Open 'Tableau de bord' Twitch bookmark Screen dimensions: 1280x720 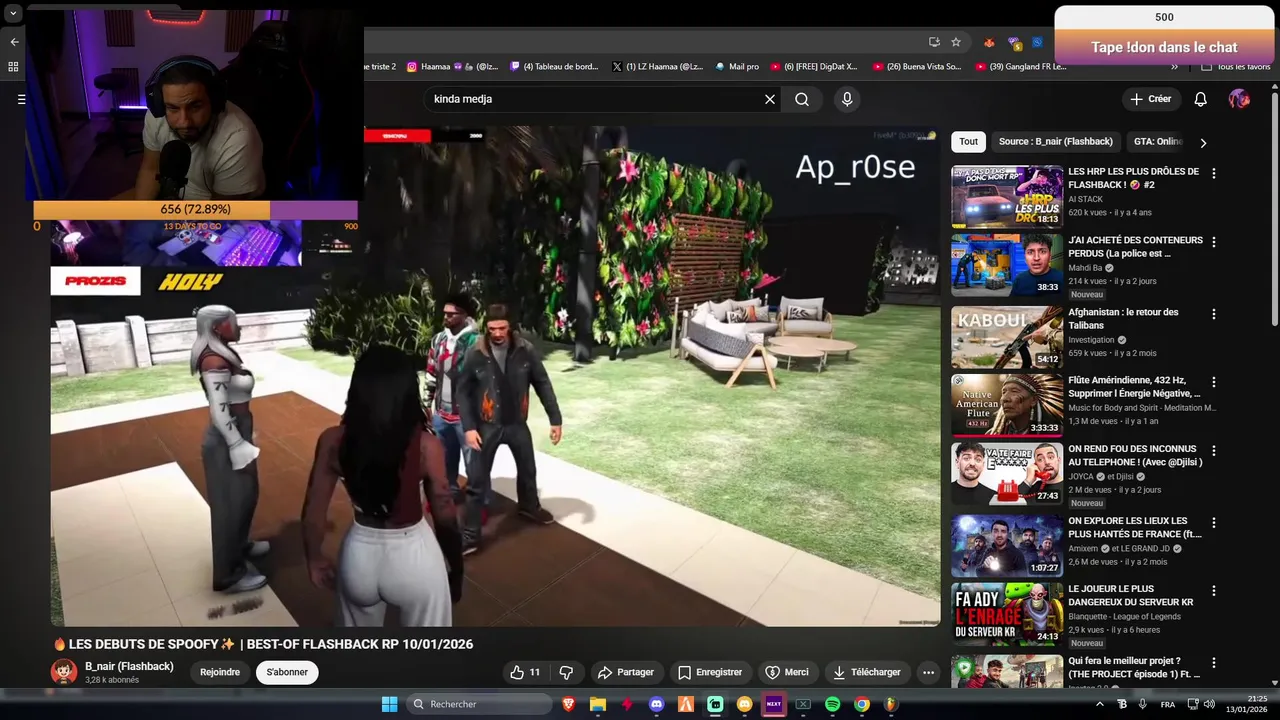coord(554,67)
